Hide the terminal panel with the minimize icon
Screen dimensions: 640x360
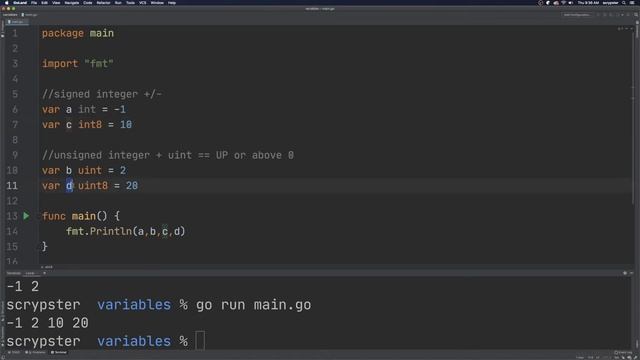[x=632, y=273]
